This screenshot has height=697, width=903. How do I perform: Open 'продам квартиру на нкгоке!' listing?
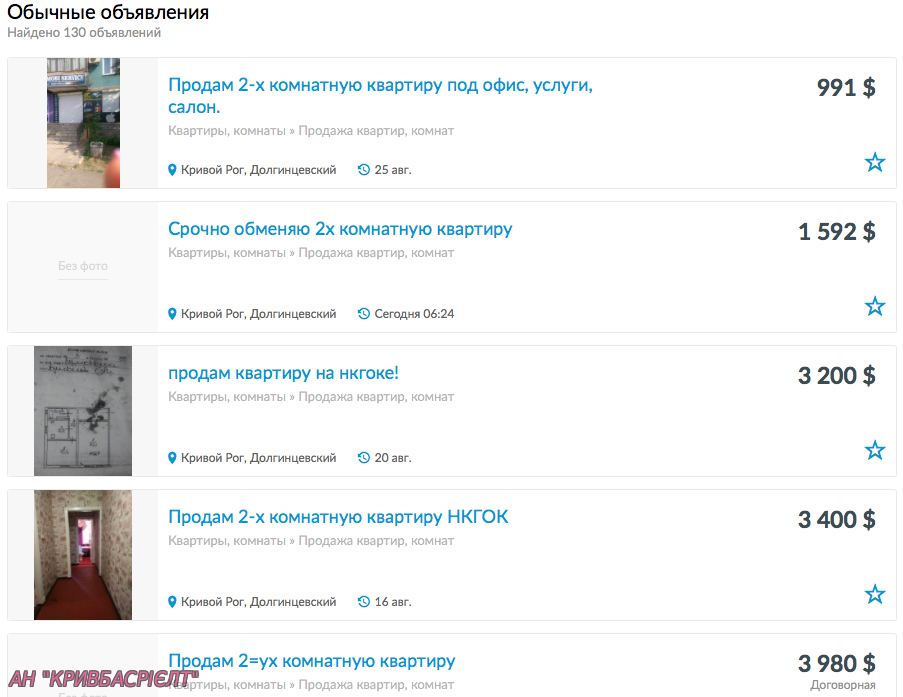(283, 373)
